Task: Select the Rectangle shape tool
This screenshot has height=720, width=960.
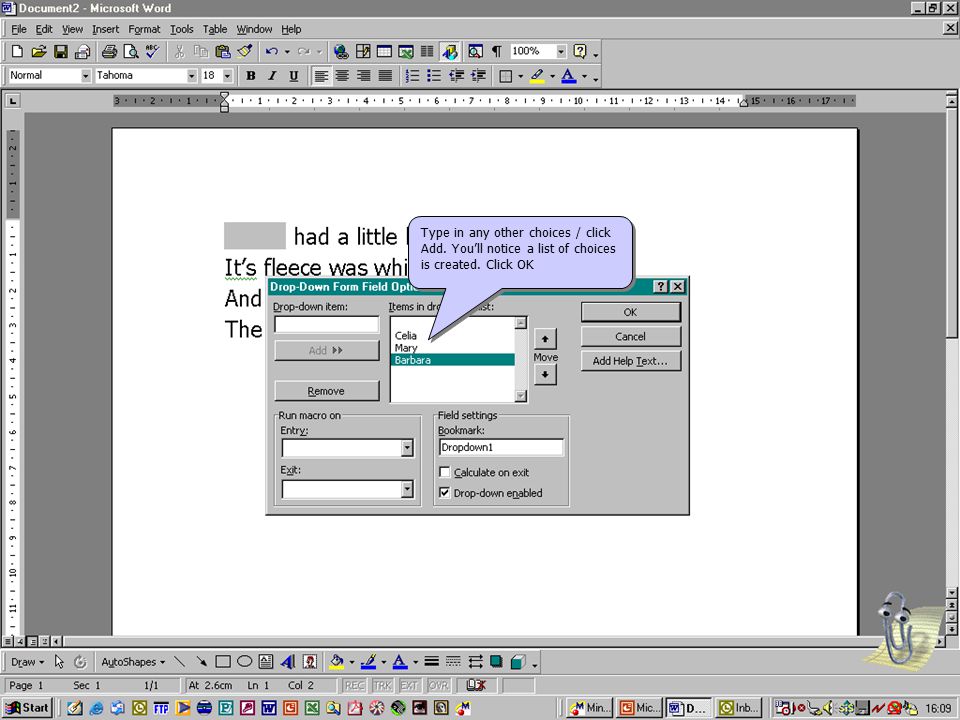Action: [x=223, y=662]
